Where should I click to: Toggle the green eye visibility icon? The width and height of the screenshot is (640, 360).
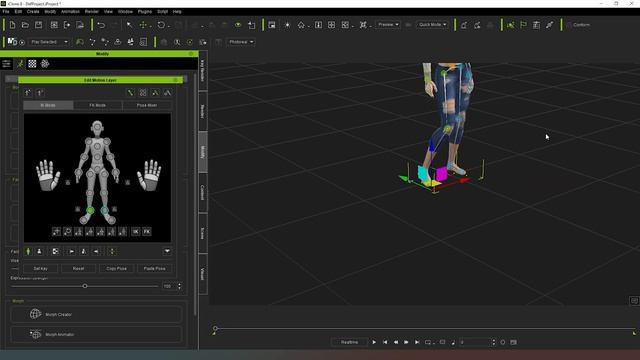click(238, 25)
